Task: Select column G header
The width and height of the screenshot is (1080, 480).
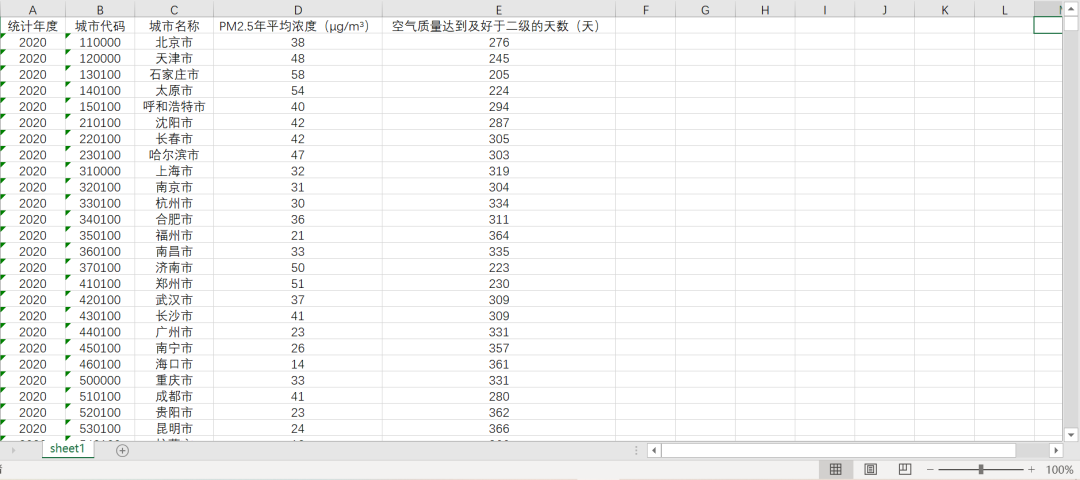Action: (x=705, y=10)
